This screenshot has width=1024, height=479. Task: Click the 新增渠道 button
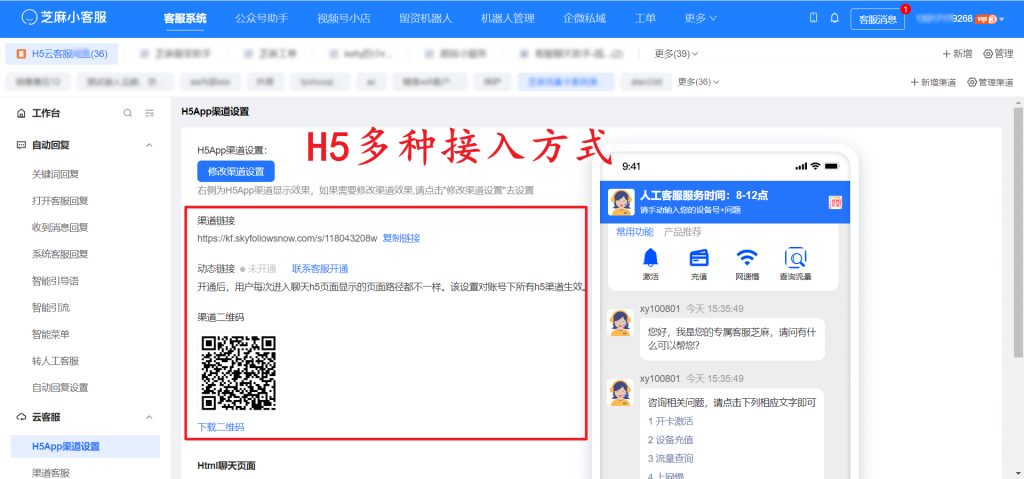click(x=933, y=82)
